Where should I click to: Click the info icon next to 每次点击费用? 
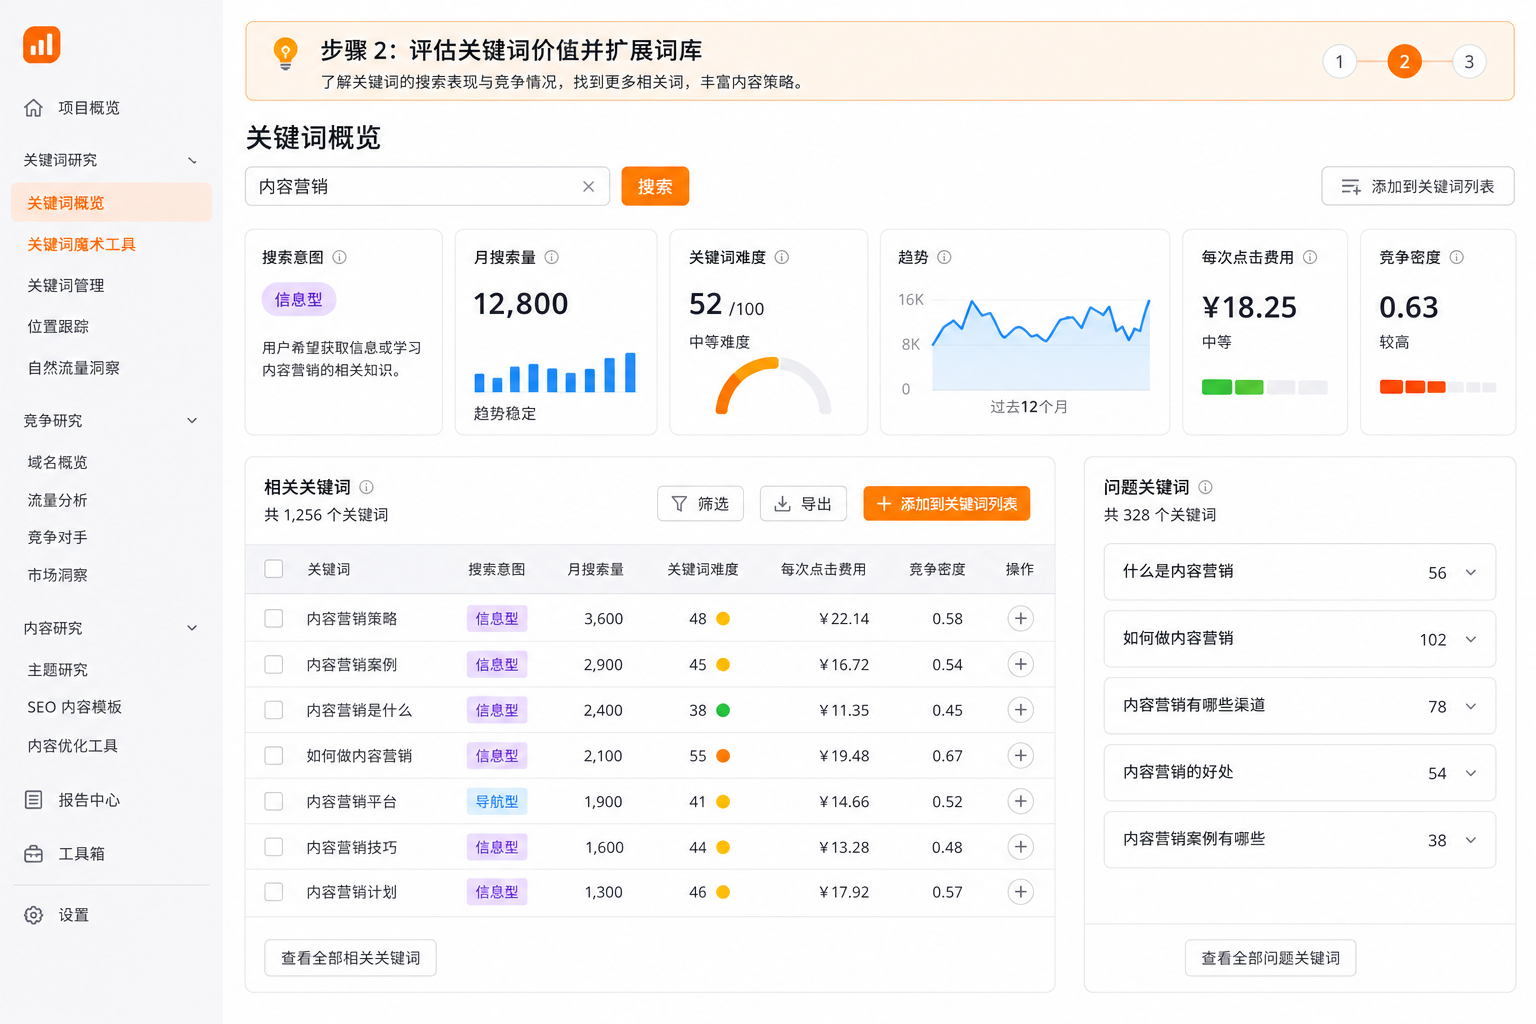tap(1310, 257)
